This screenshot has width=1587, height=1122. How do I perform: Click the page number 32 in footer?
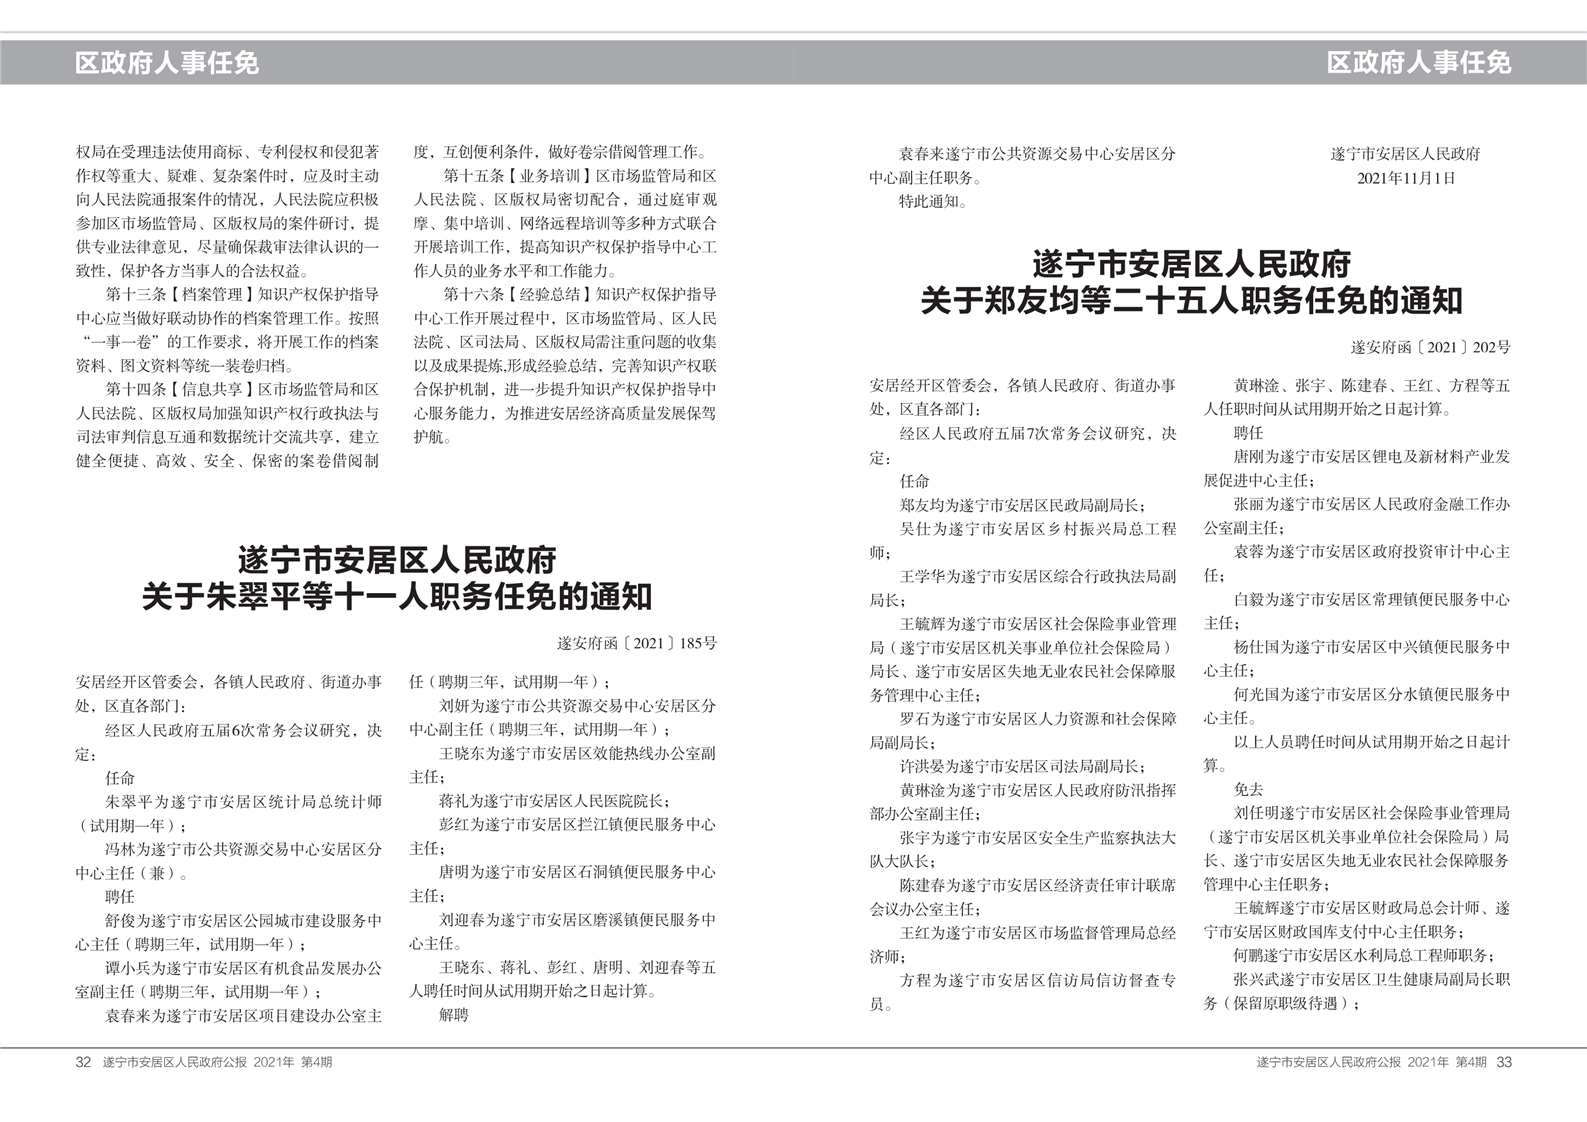point(84,1062)
